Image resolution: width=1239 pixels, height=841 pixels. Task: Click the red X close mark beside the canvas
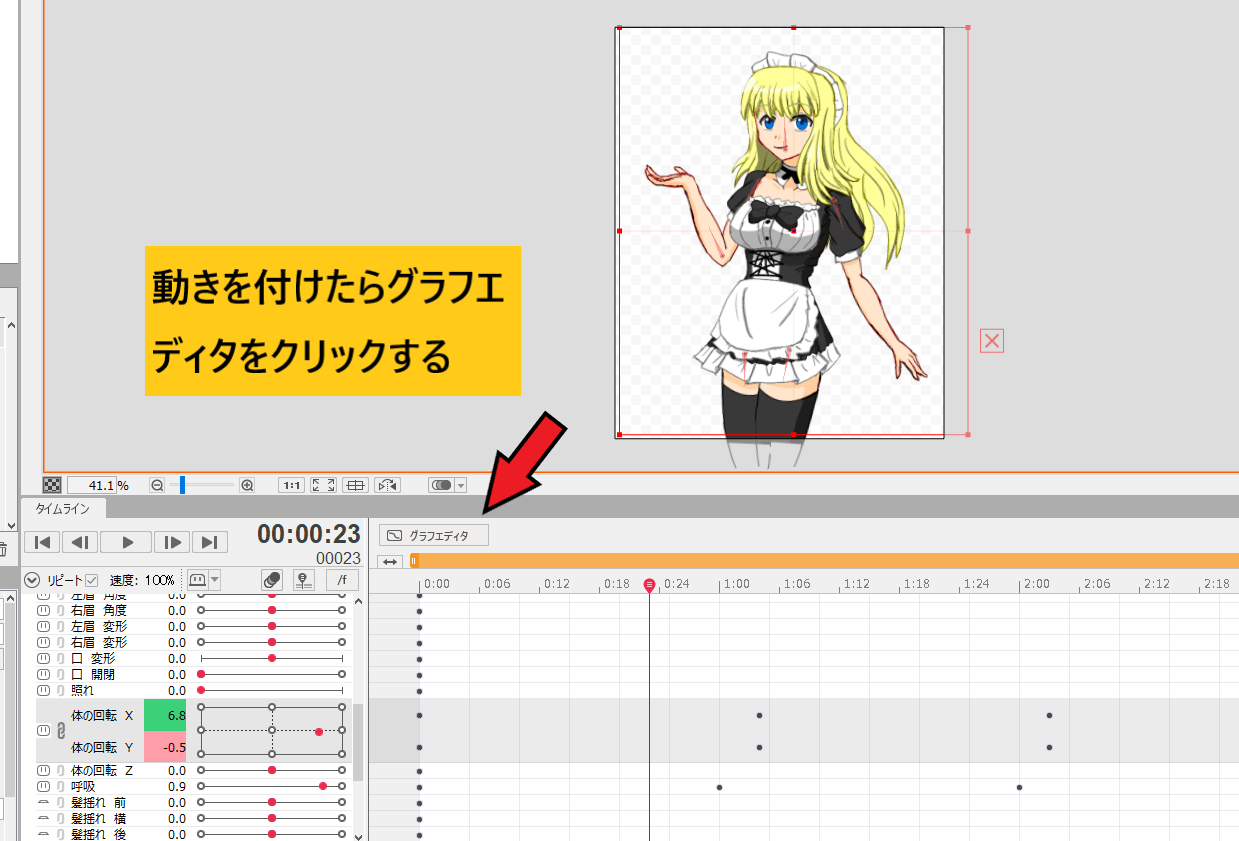pyautogui.click(x=990, y=341)
